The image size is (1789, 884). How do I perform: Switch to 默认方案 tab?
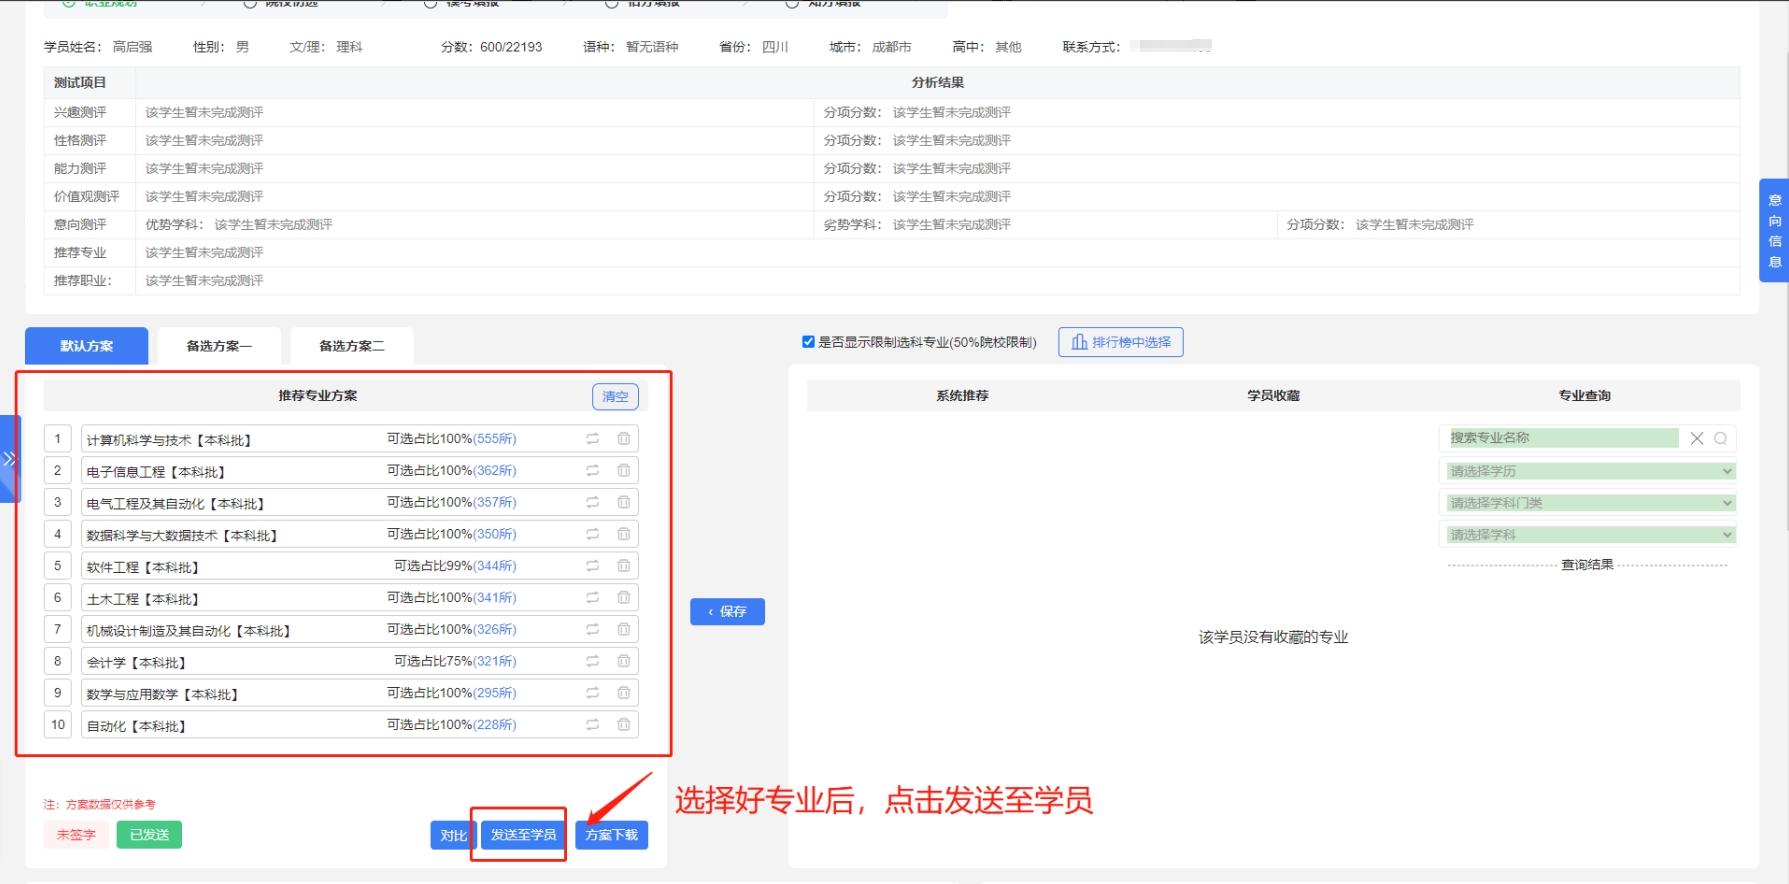click(x=87, y=346)
